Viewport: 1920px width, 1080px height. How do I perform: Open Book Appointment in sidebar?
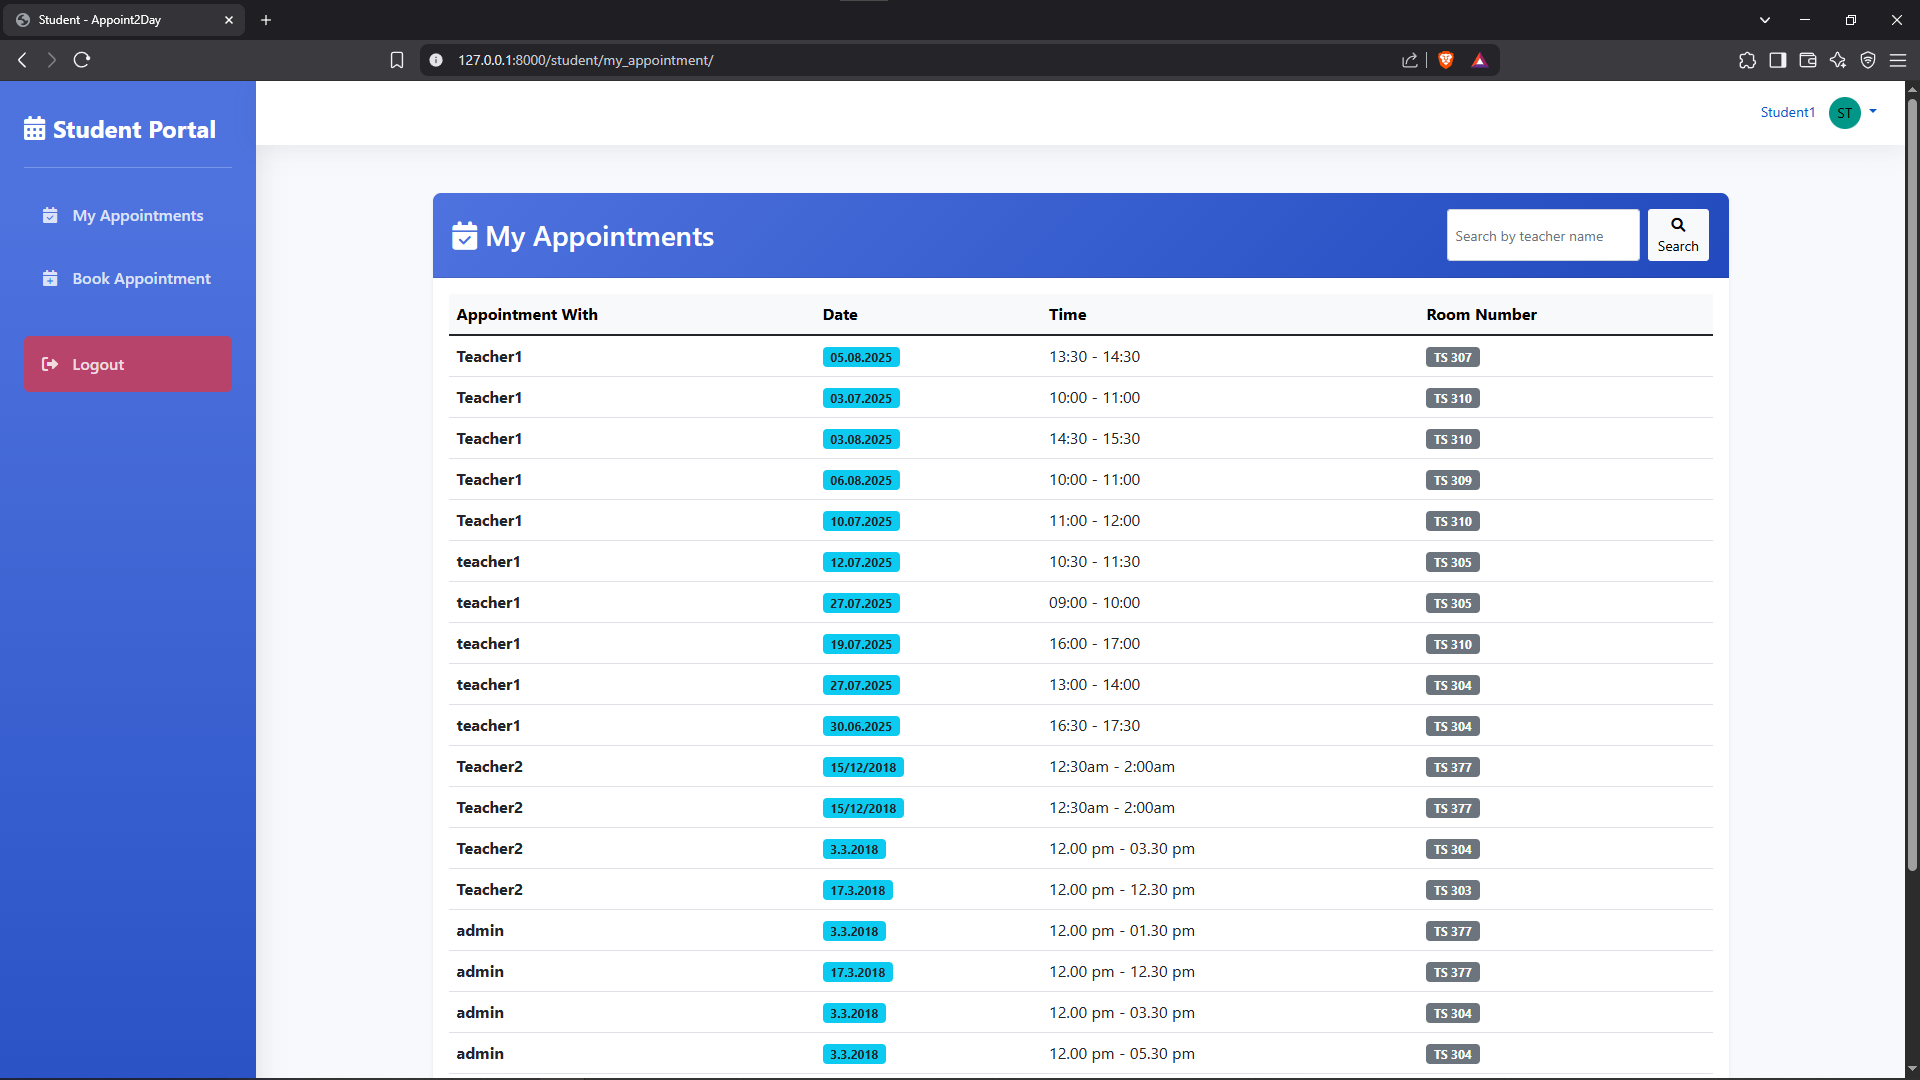click(x=141, y=279)
